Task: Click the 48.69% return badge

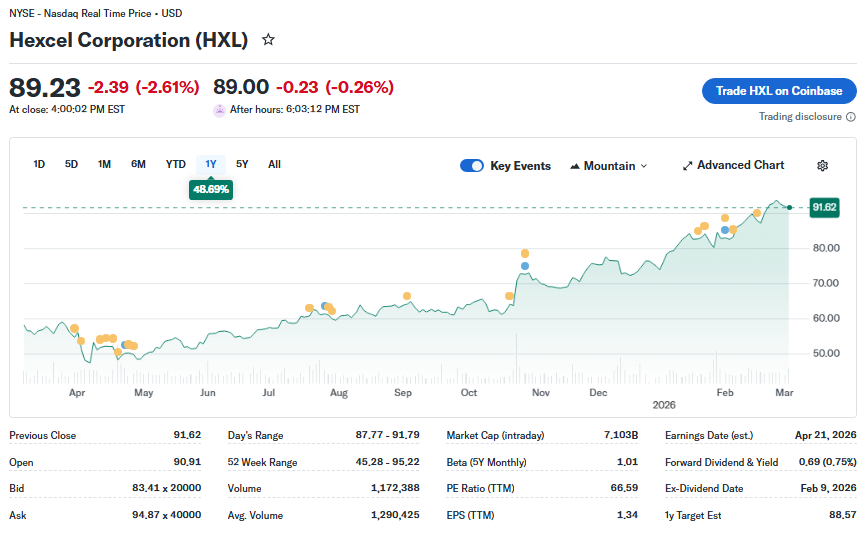Action: click(x=211, y=190)
